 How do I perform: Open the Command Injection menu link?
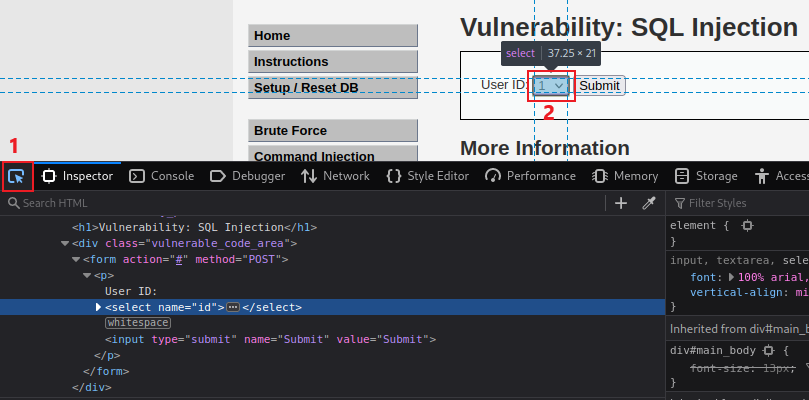[333, 155]
